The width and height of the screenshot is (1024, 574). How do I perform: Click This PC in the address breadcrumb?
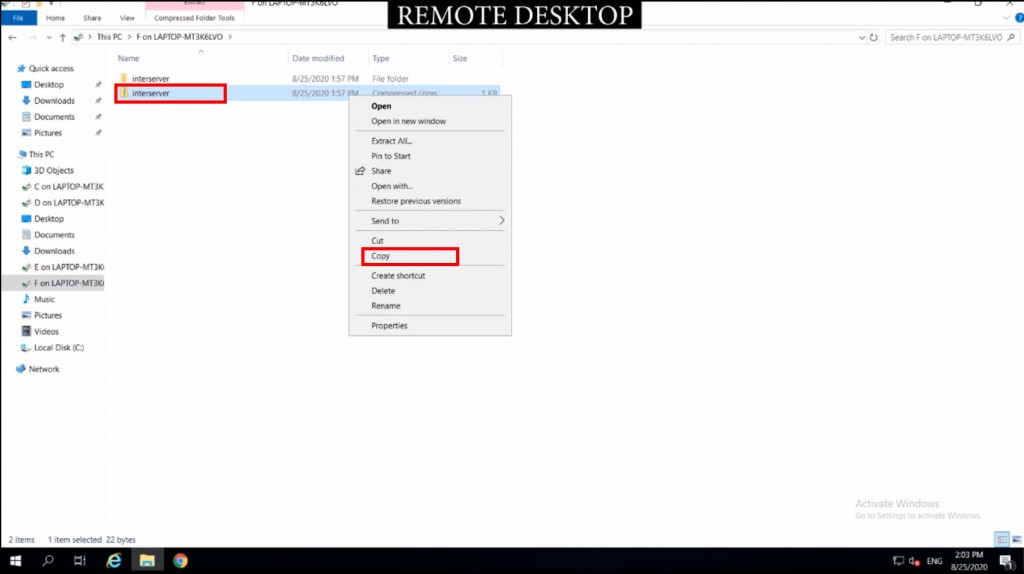coord(109,37)
